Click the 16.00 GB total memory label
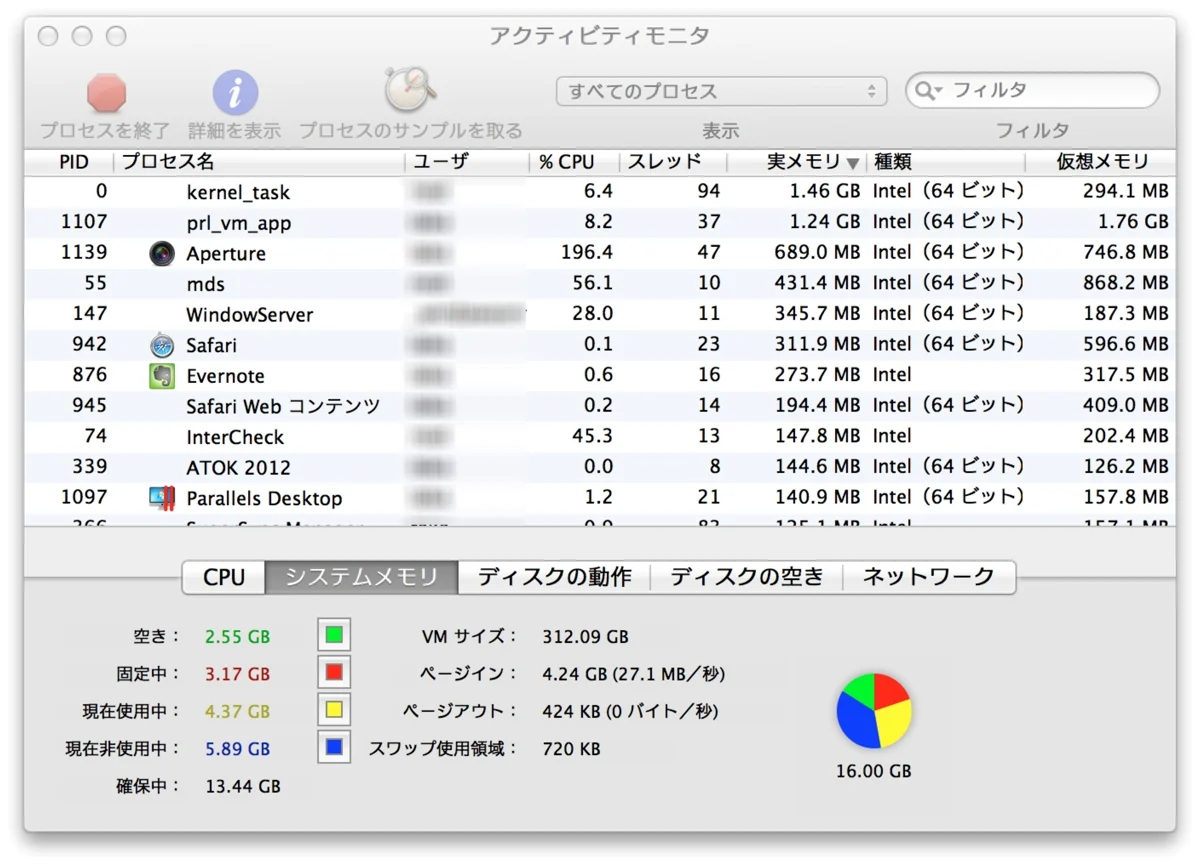 (874, 772)
